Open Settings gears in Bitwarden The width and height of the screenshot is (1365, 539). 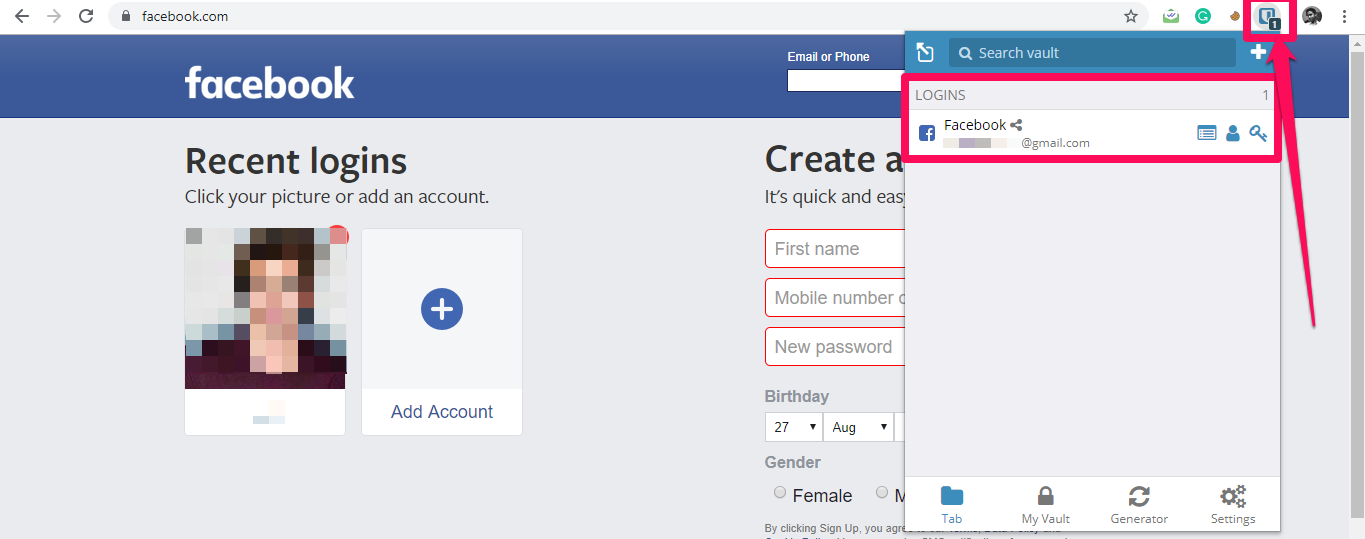(x=1233, y=505)
